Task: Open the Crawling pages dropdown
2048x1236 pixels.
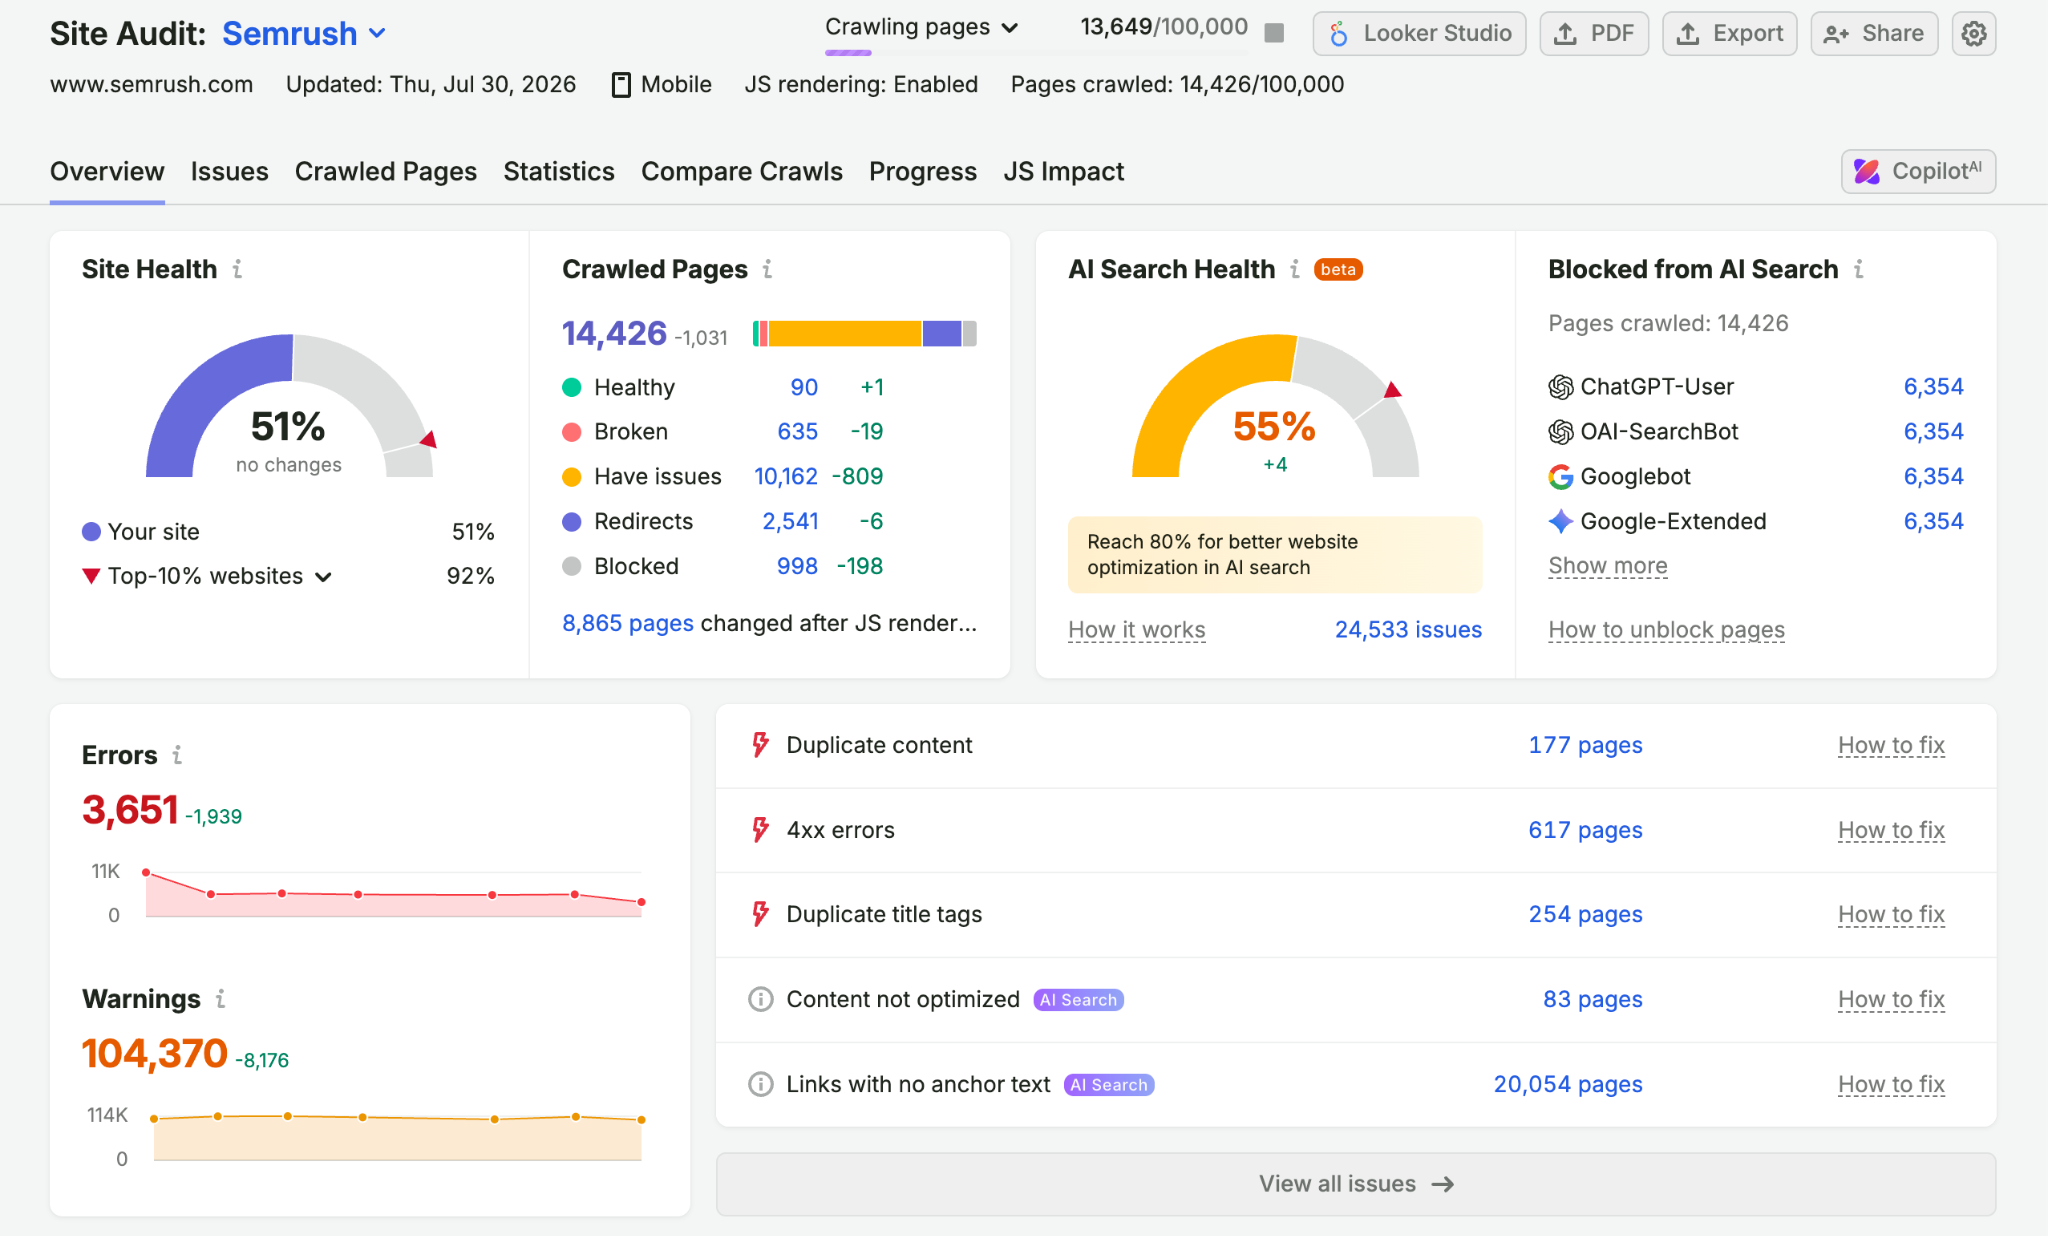Action: [x=921, y=27]
